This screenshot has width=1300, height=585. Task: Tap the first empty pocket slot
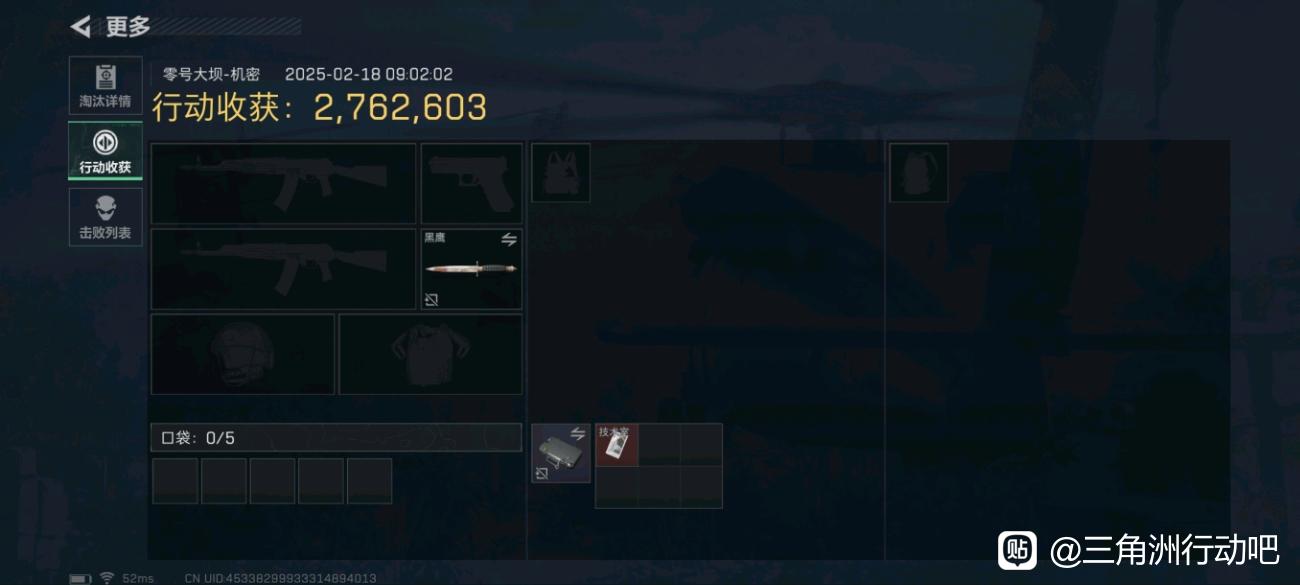tap(175, 481)
